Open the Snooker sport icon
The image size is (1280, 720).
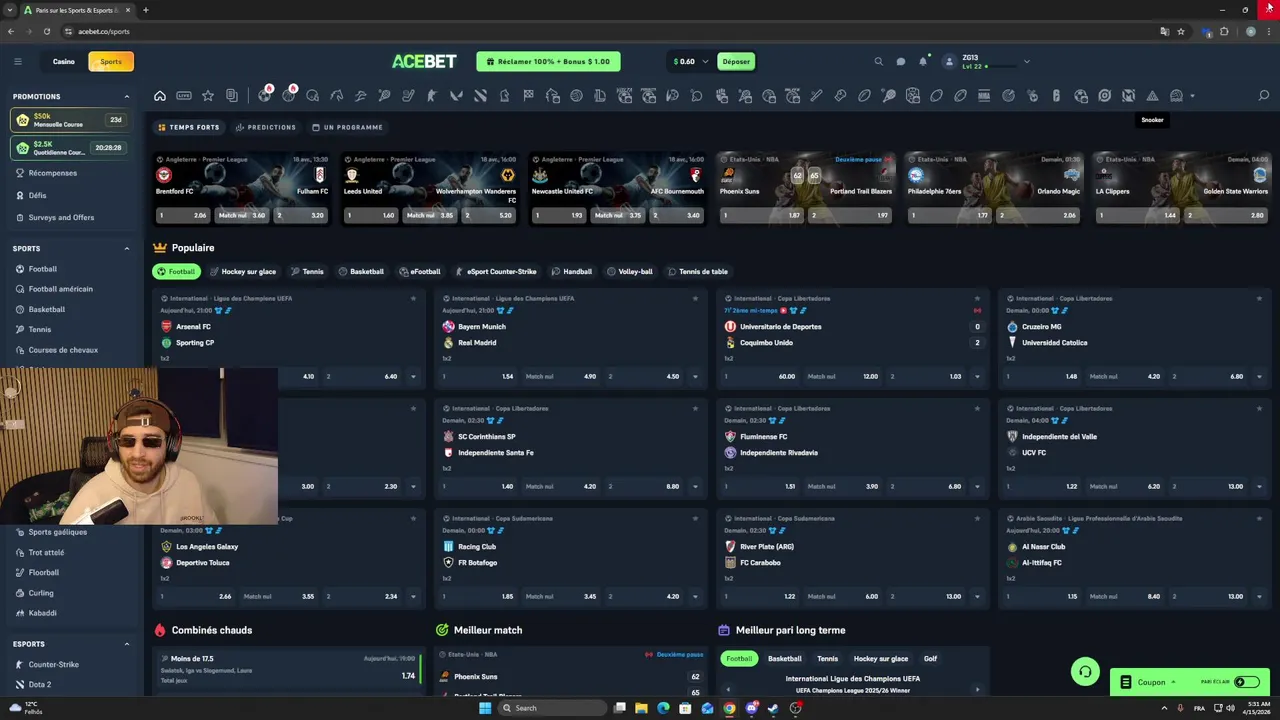[1152, 96]
